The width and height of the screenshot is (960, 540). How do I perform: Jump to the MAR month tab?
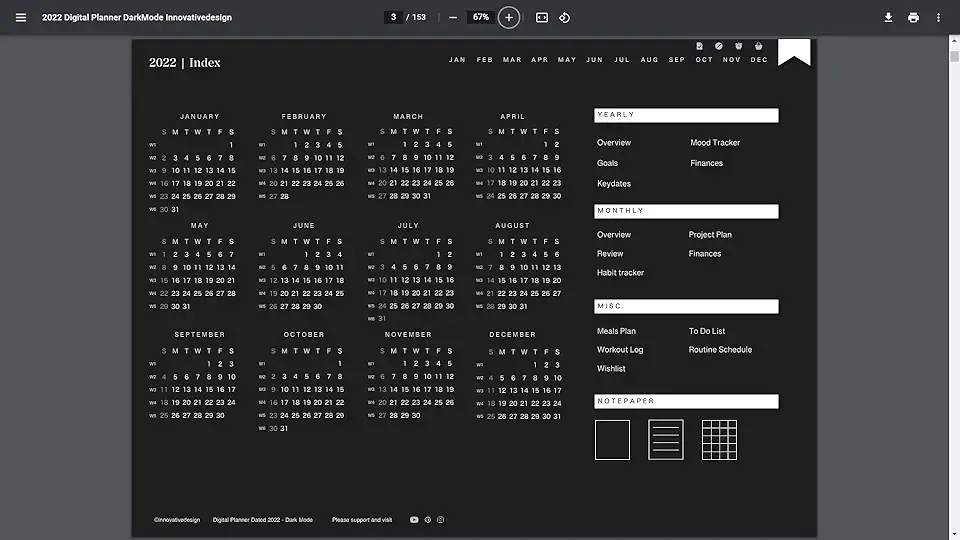click(512, 60)
